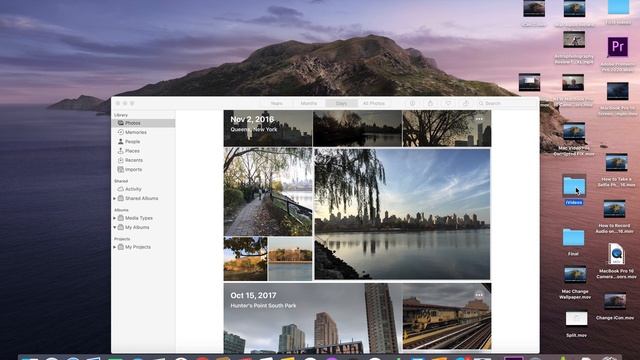Open the bare tree silhouette thumbnail
Viewport: 640px width, 360px height.
tap(447, 128)
